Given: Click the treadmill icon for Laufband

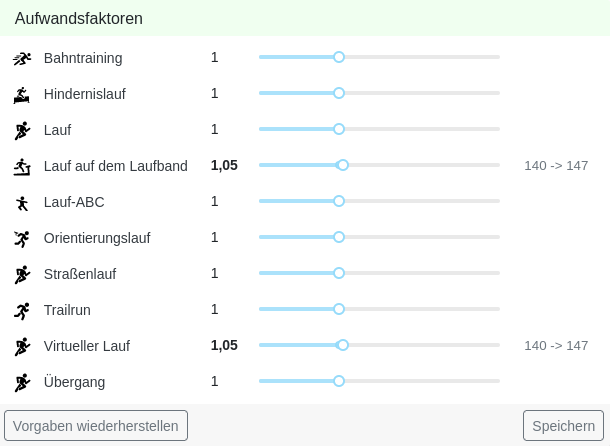Looking at the screenshot, I should tap(22, 166).
